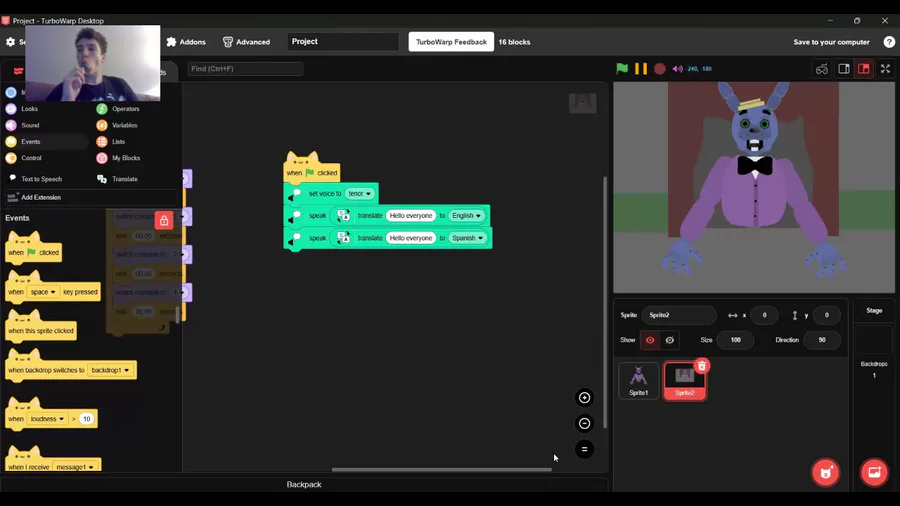This screenshot has height=506, width=900.
Task: Click the Size field showing 100
Action: 735,340
